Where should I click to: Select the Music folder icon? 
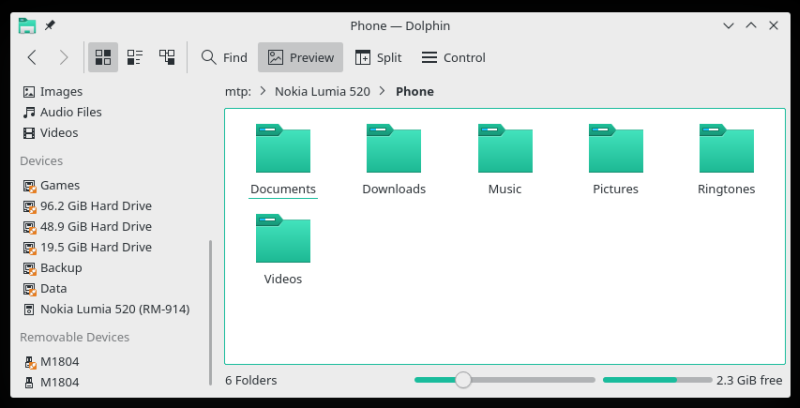pyautogui.click(x=505, y=148)
